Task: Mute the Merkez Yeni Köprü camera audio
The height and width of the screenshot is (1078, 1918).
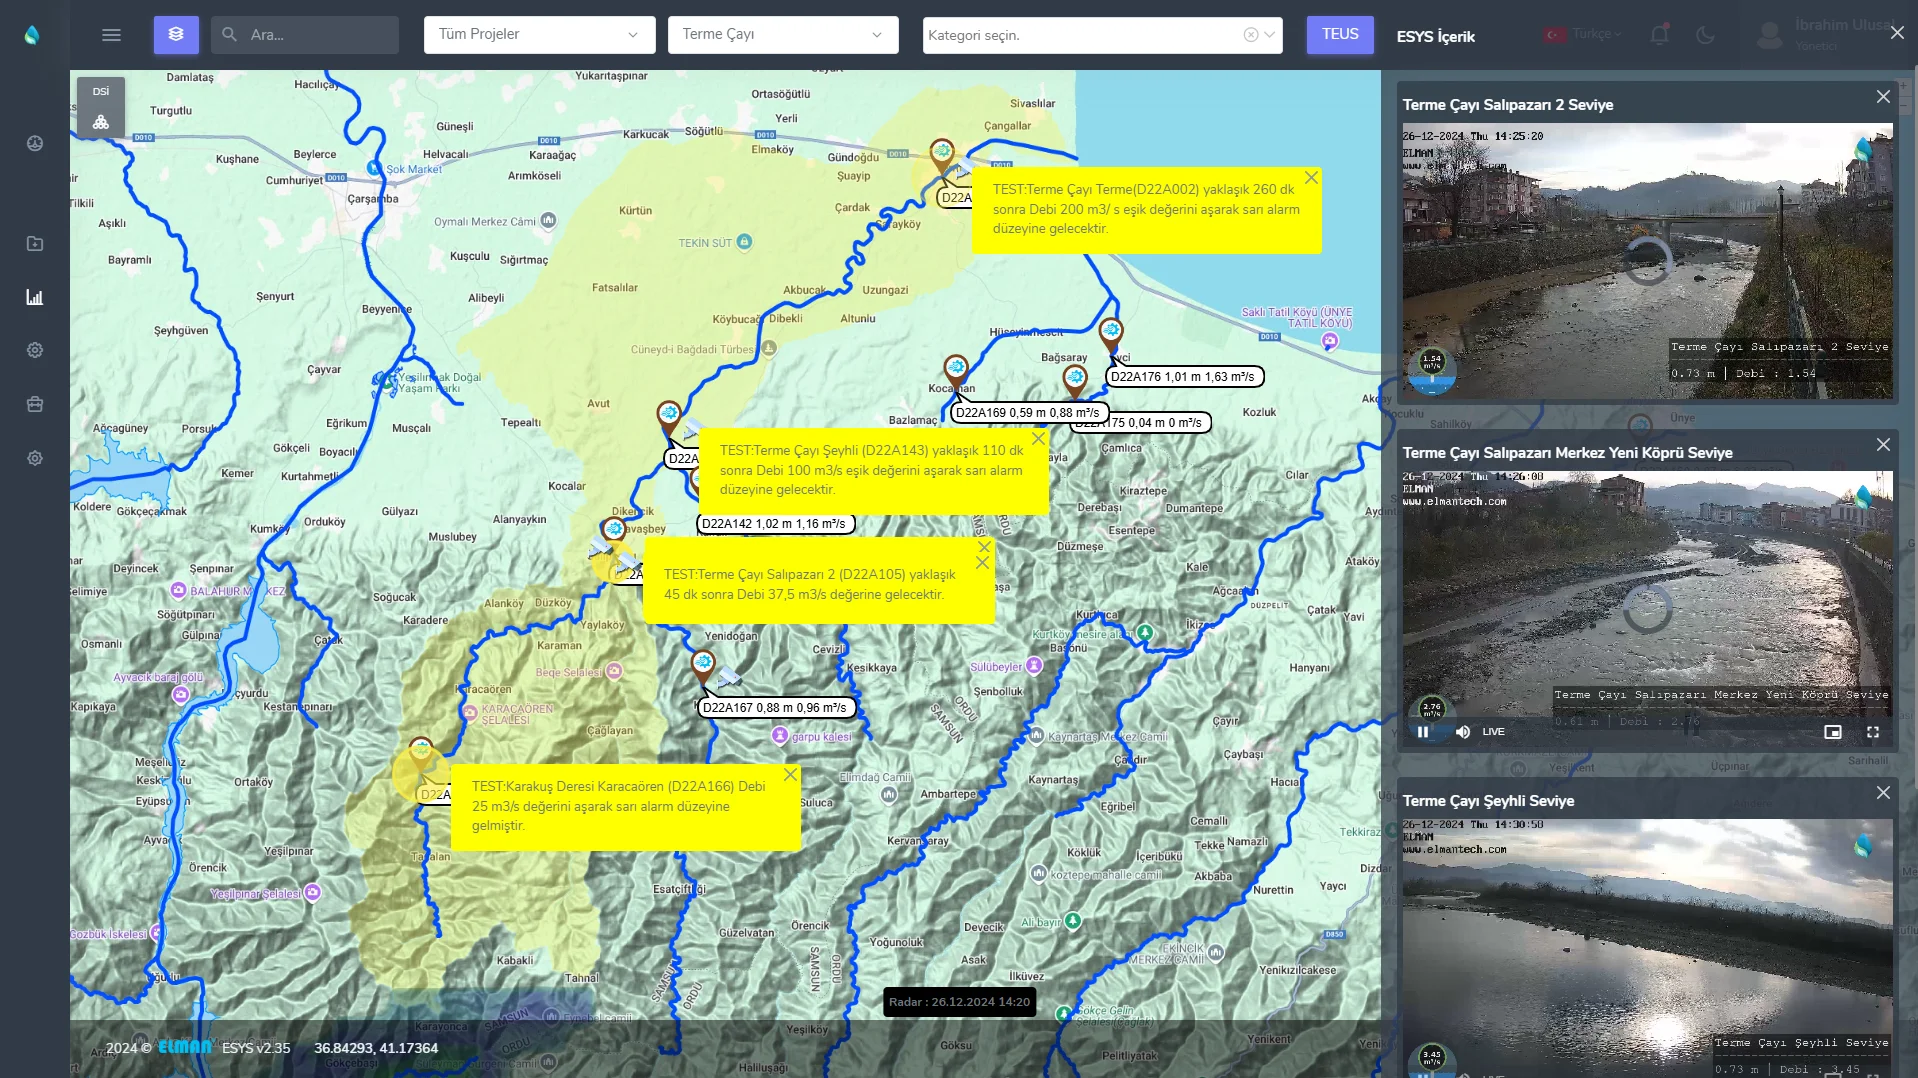Action: point(1463,732)
